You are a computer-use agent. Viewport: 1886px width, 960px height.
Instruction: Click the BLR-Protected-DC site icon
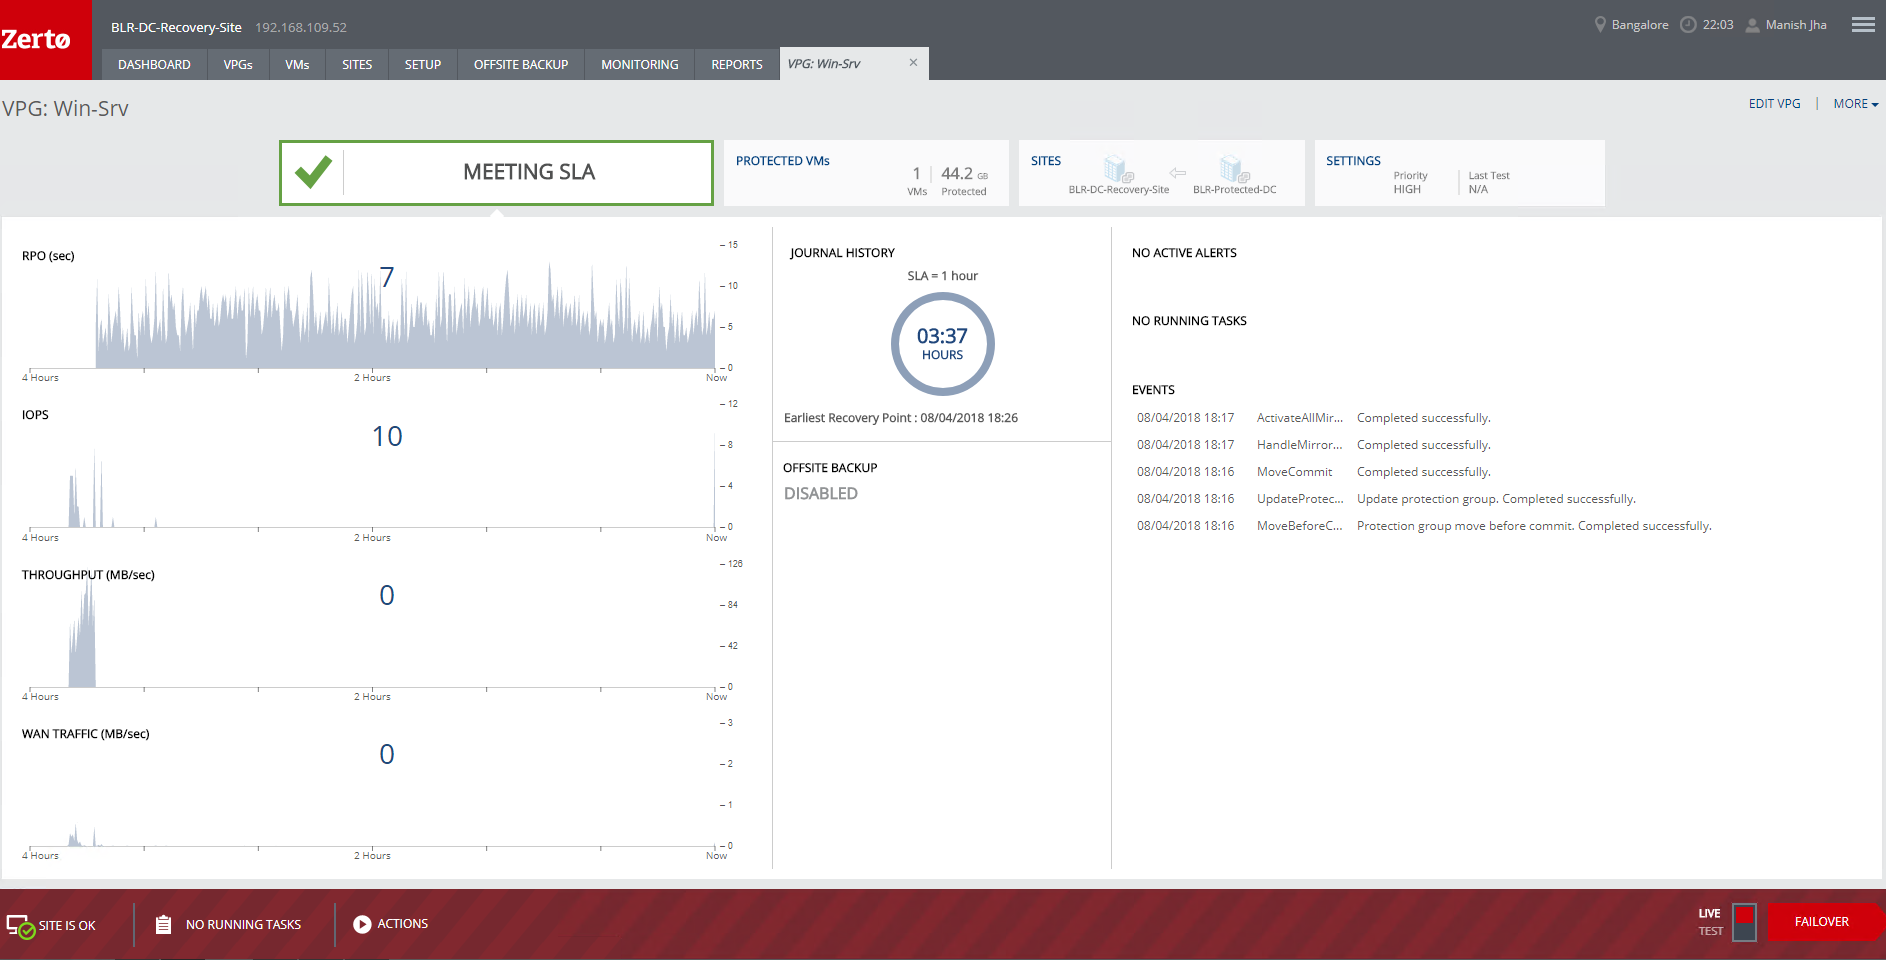[1234, 169]
